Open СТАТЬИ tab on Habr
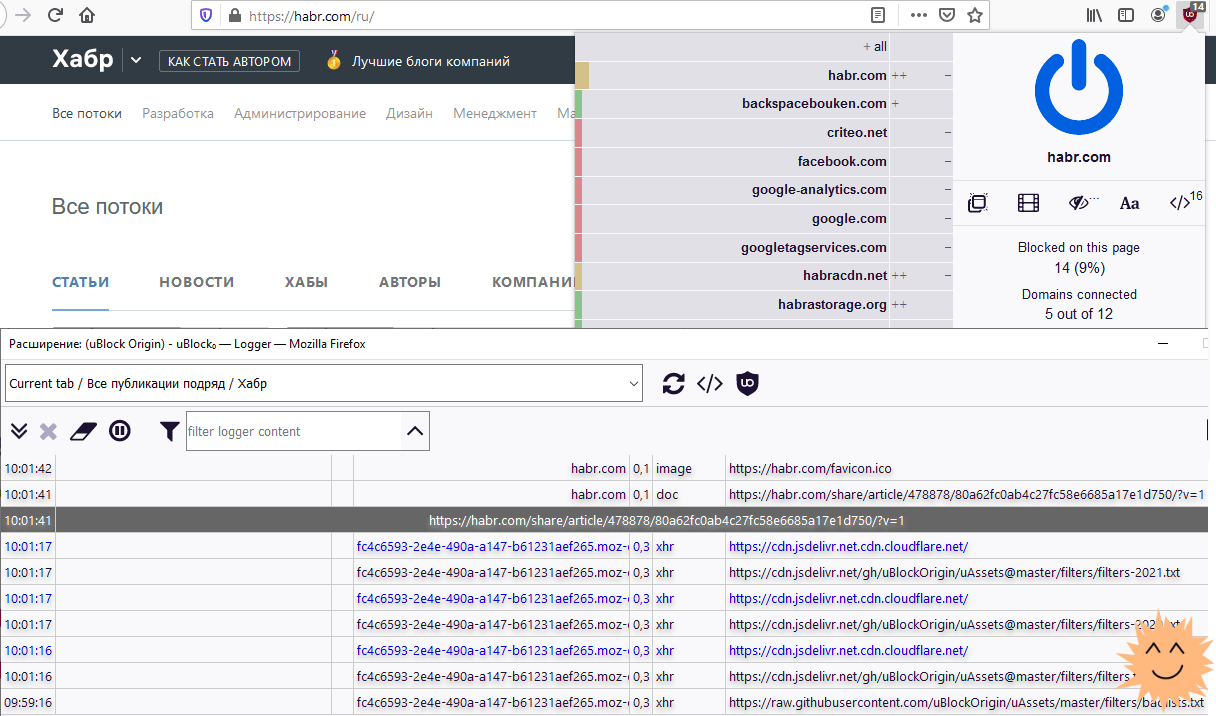 coord(80,282)
